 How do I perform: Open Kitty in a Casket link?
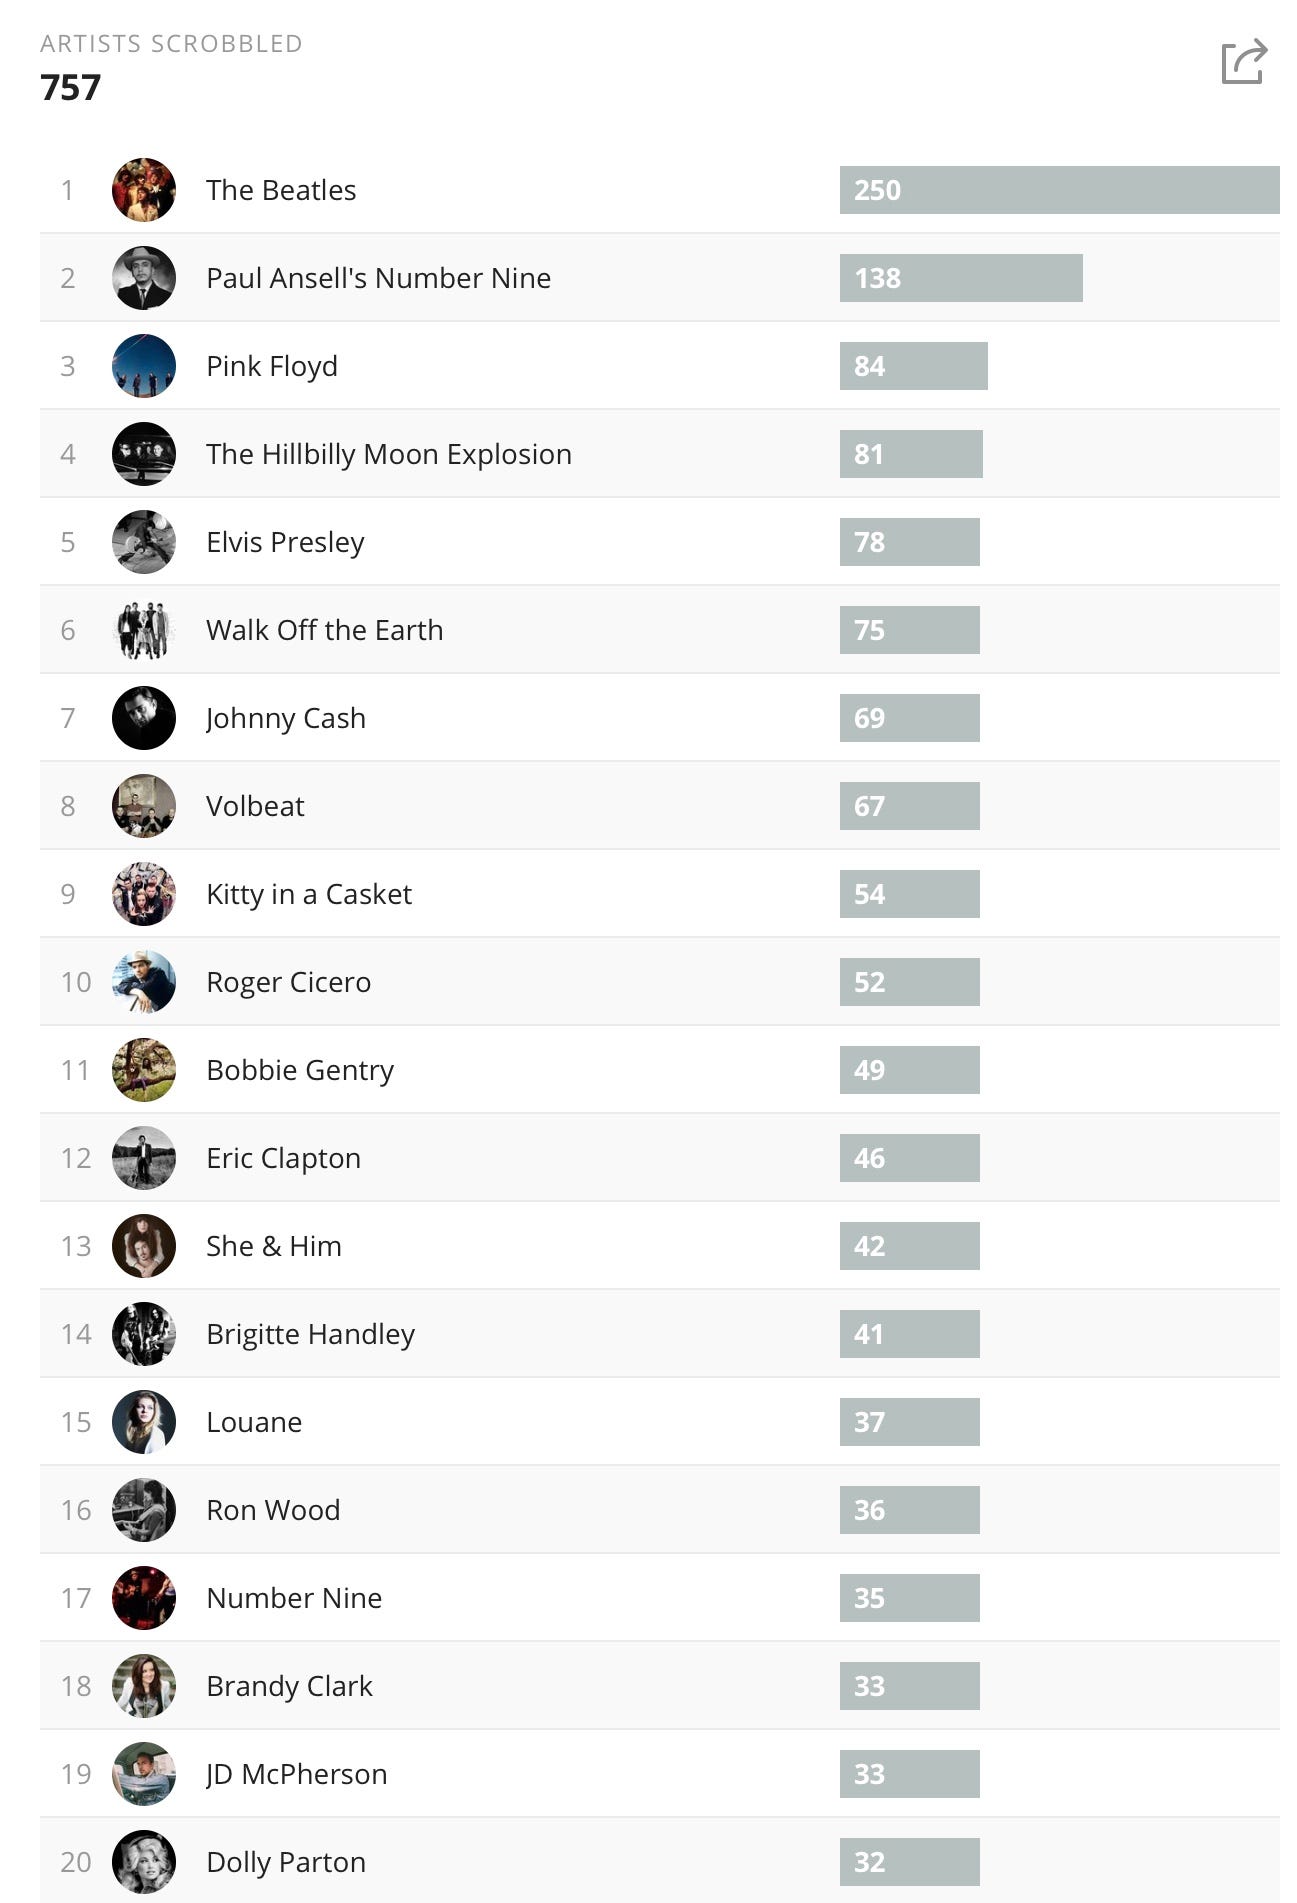tap(309, 894)
